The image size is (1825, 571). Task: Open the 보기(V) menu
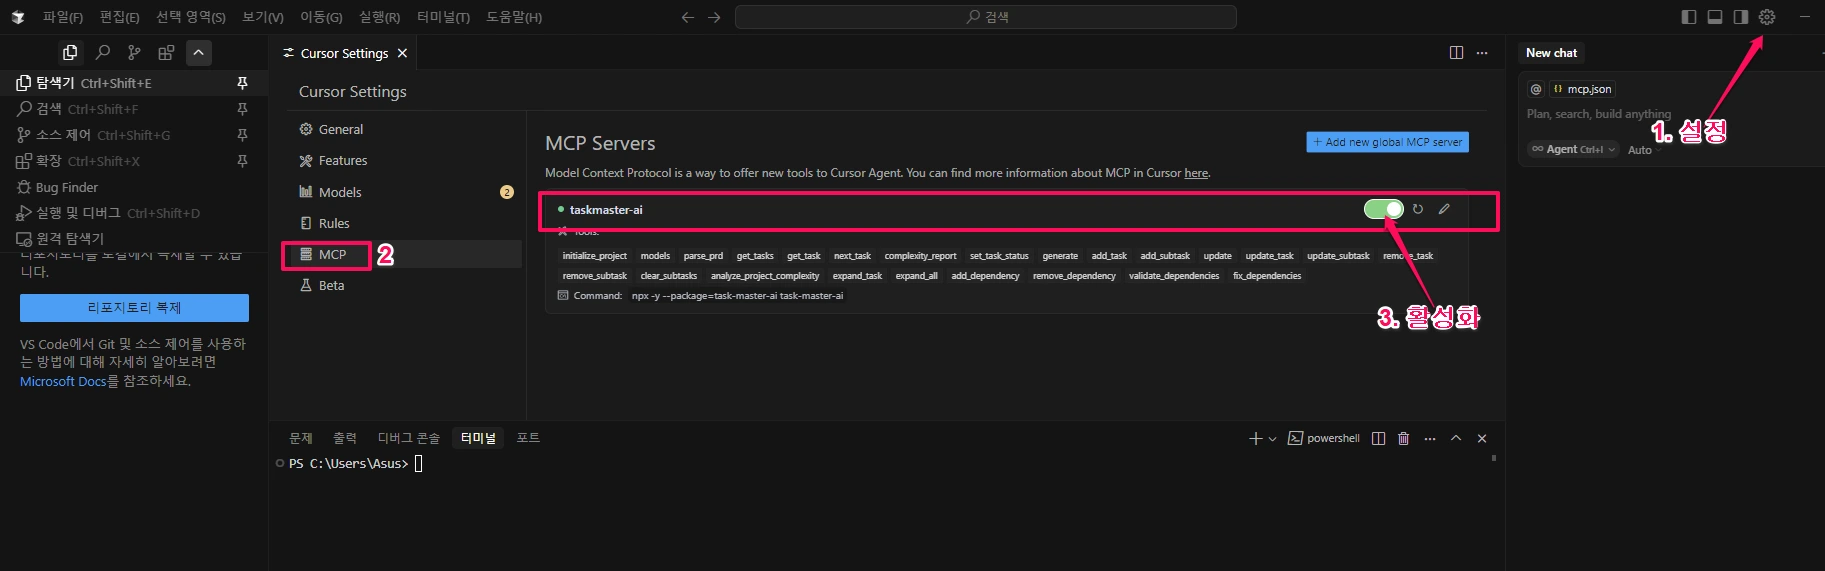pos(263,17)
